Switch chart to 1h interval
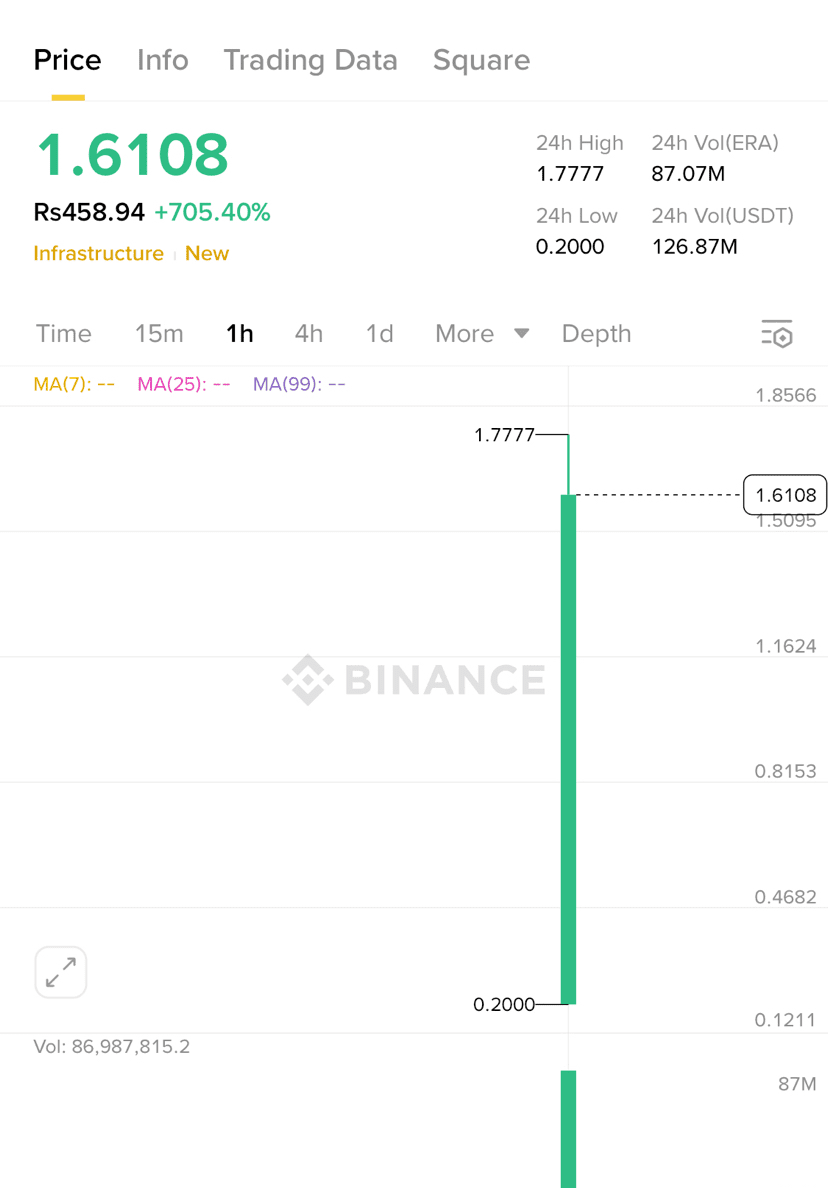Screen dimensions: 828x1188 coord(240,334)
